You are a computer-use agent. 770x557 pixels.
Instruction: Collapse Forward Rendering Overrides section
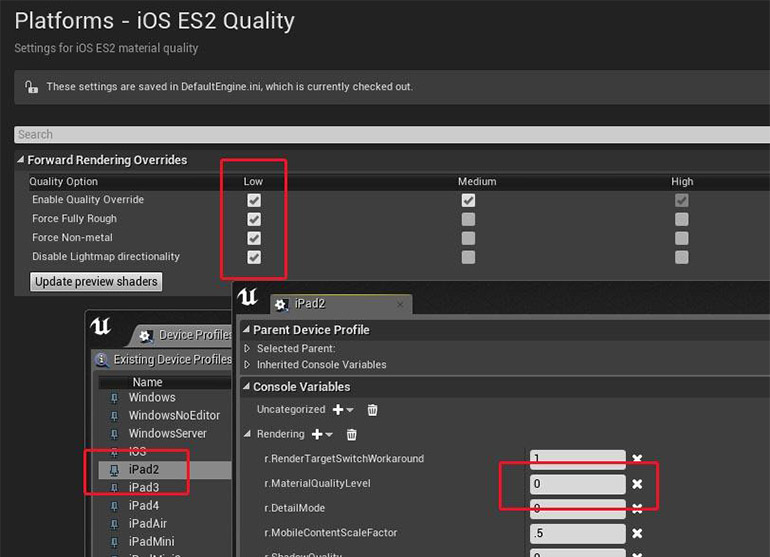[20, 160]
